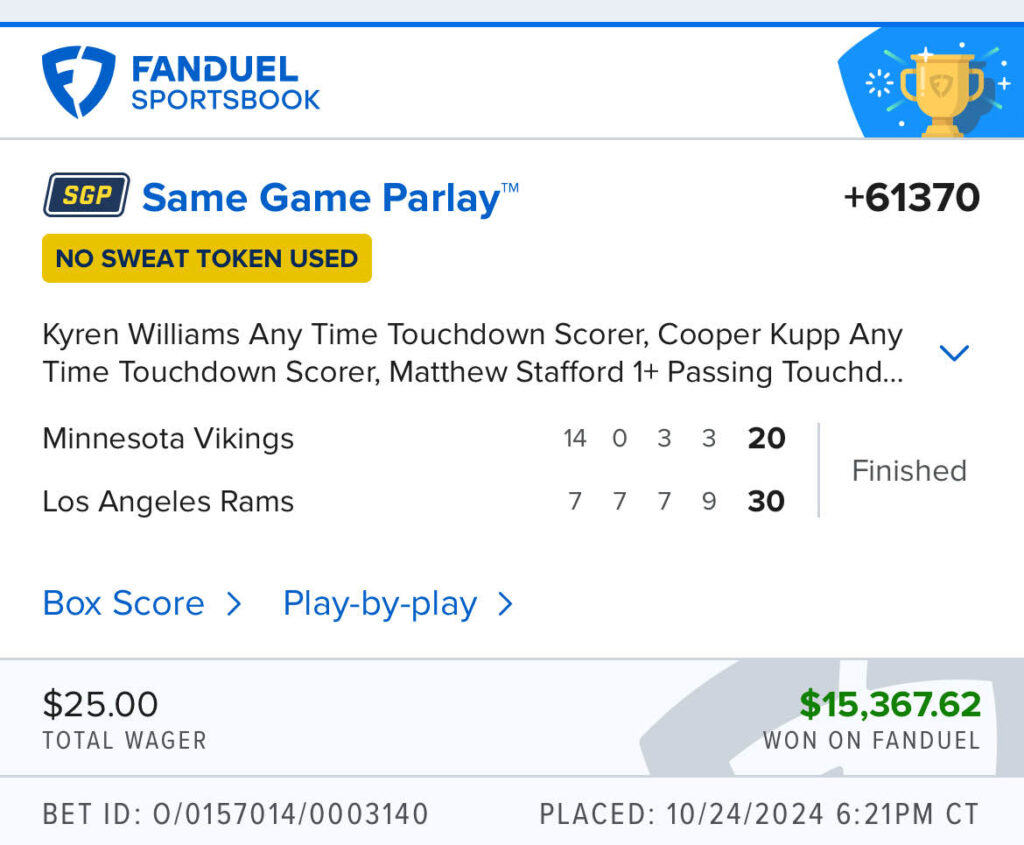Click the $15,367.62 winnings amount
1024x845 pixels.
[x=890, y=704]
